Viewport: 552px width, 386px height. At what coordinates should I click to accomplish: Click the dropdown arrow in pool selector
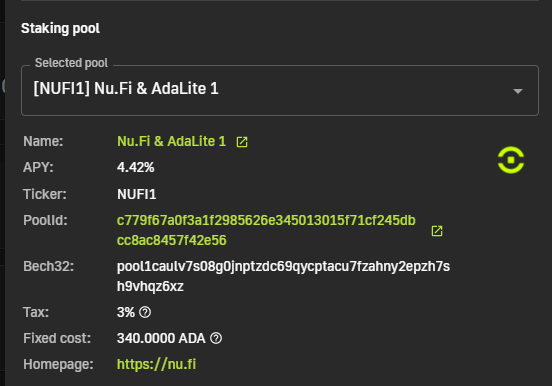click(518, 91)
